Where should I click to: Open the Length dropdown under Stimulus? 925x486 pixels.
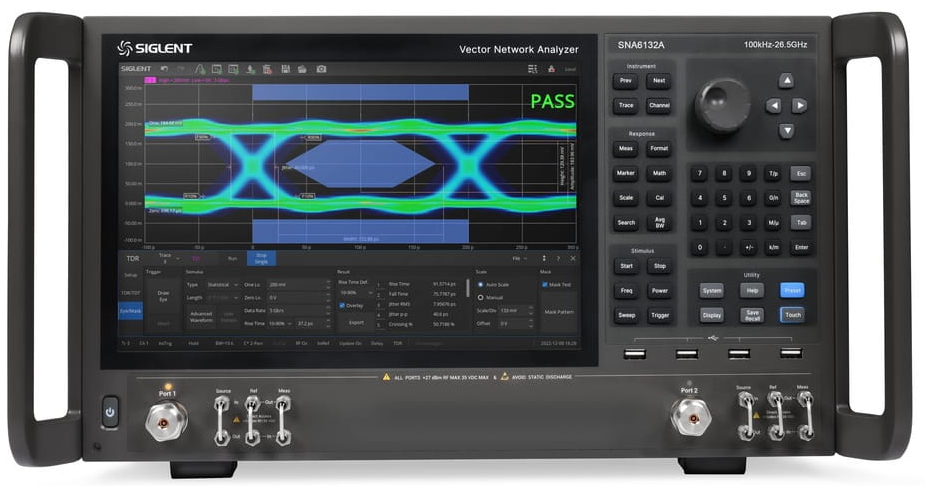(222, 297)
